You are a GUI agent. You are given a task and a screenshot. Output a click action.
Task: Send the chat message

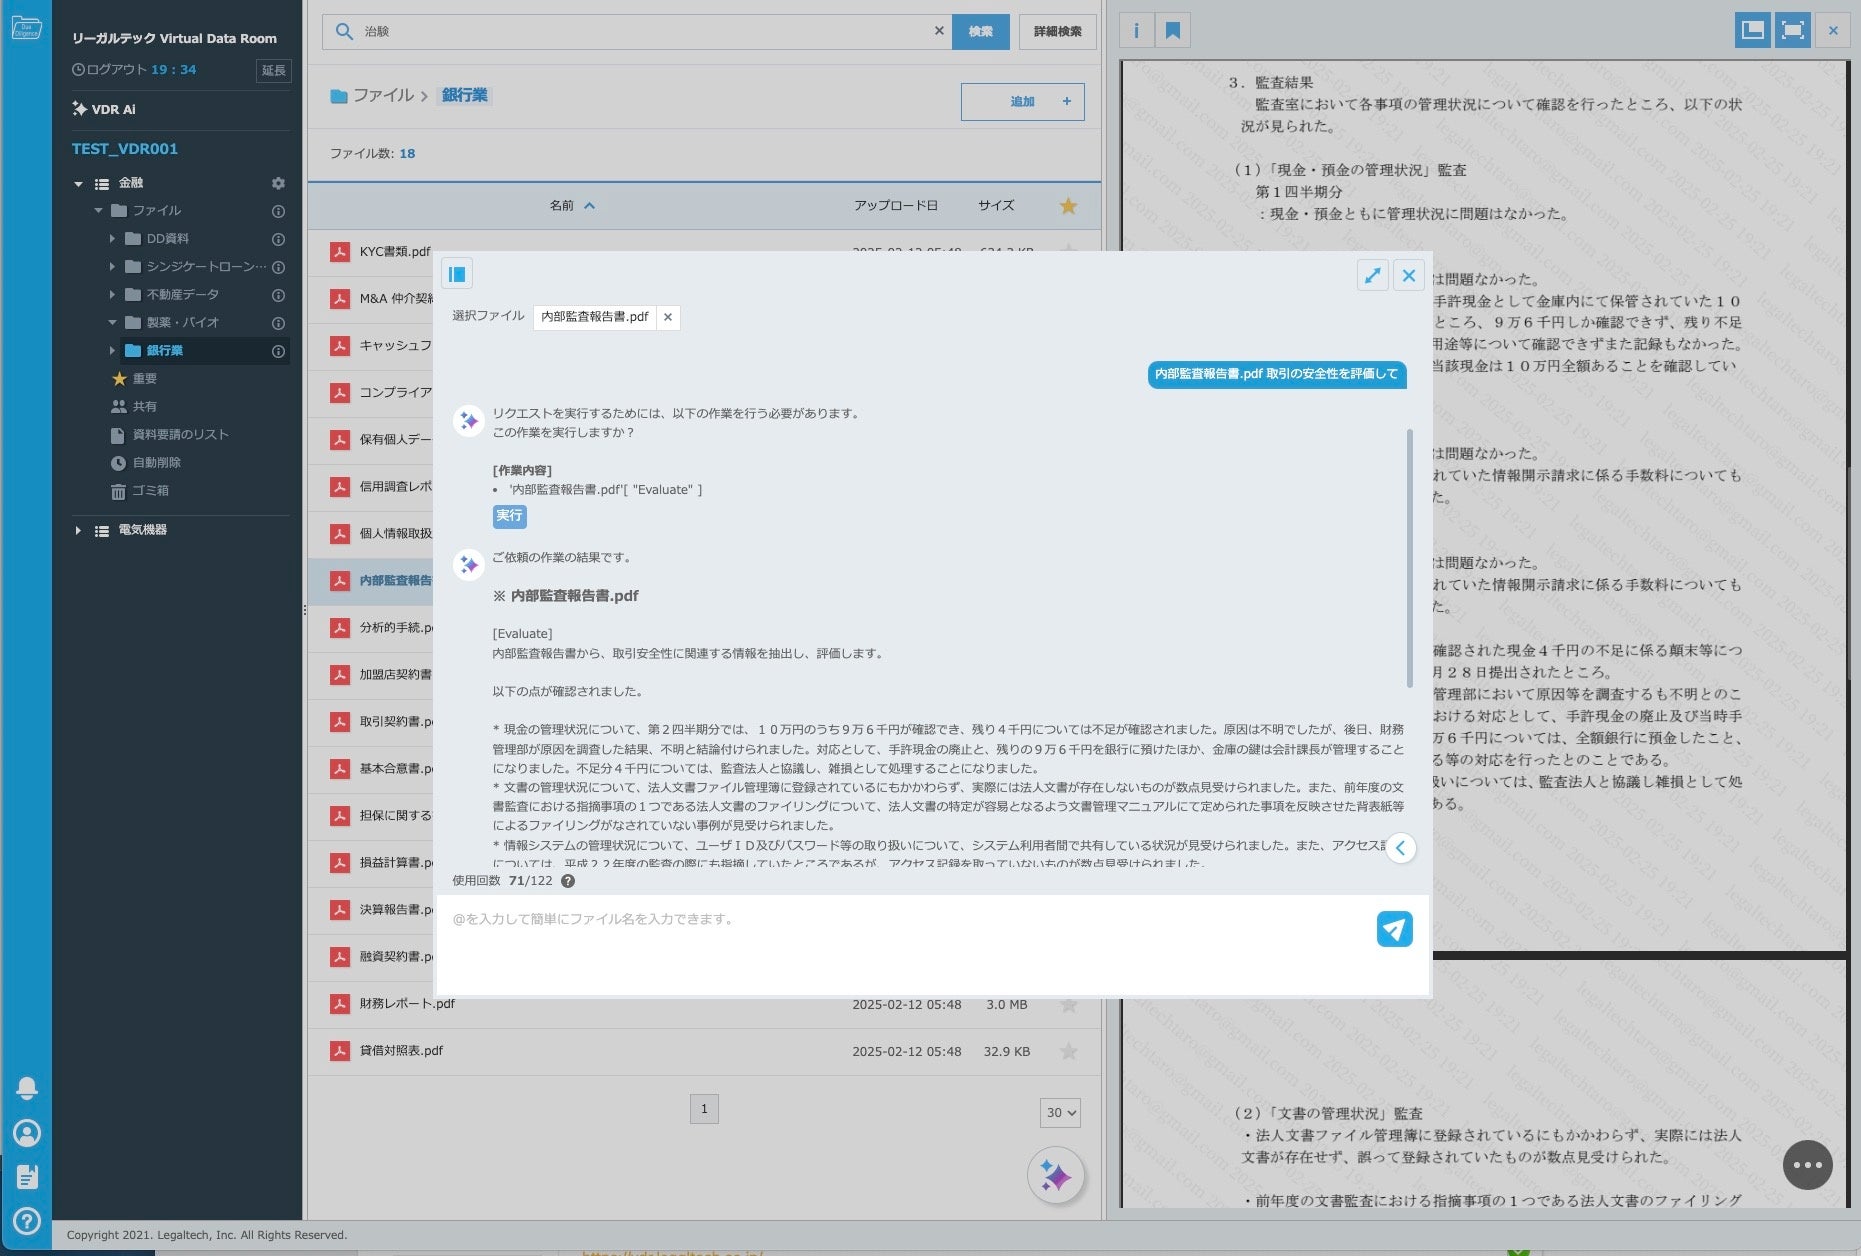coord(1394,929)
